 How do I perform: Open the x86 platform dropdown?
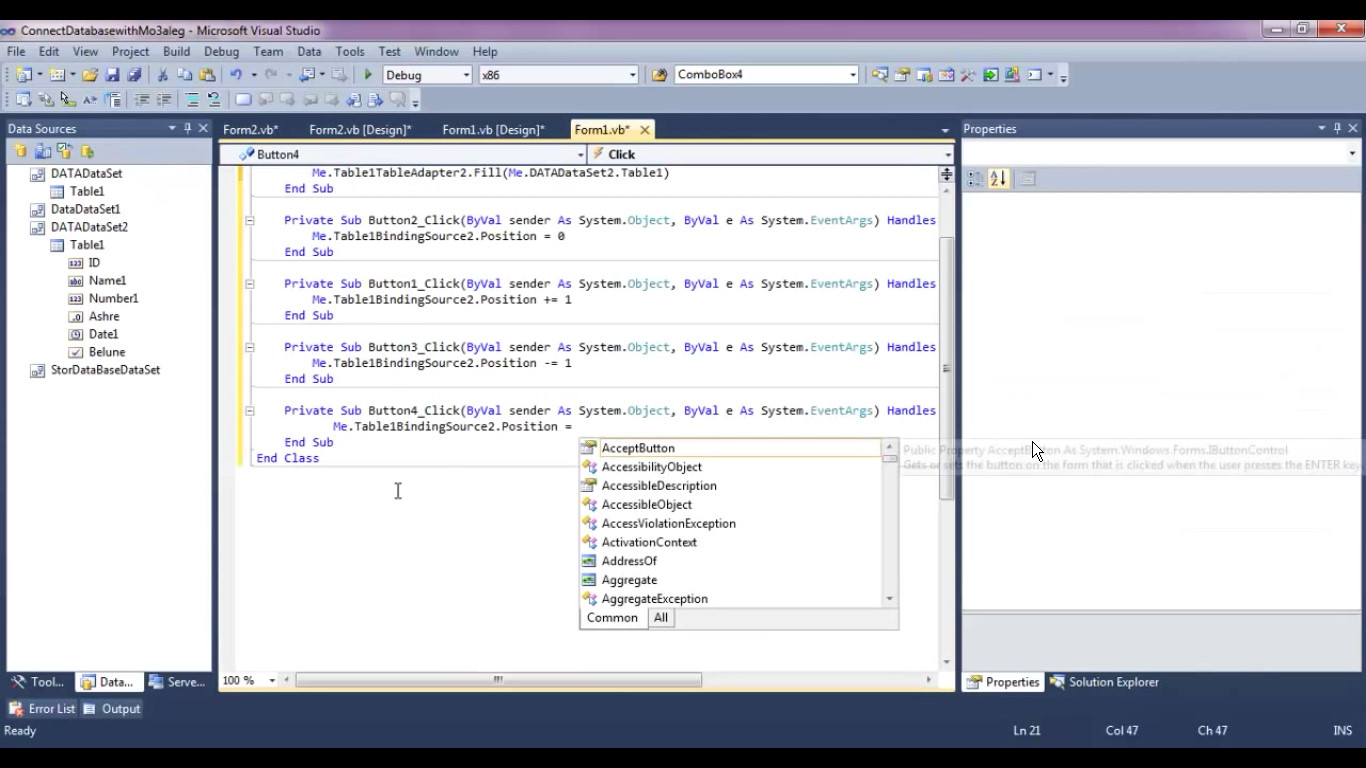632,75
